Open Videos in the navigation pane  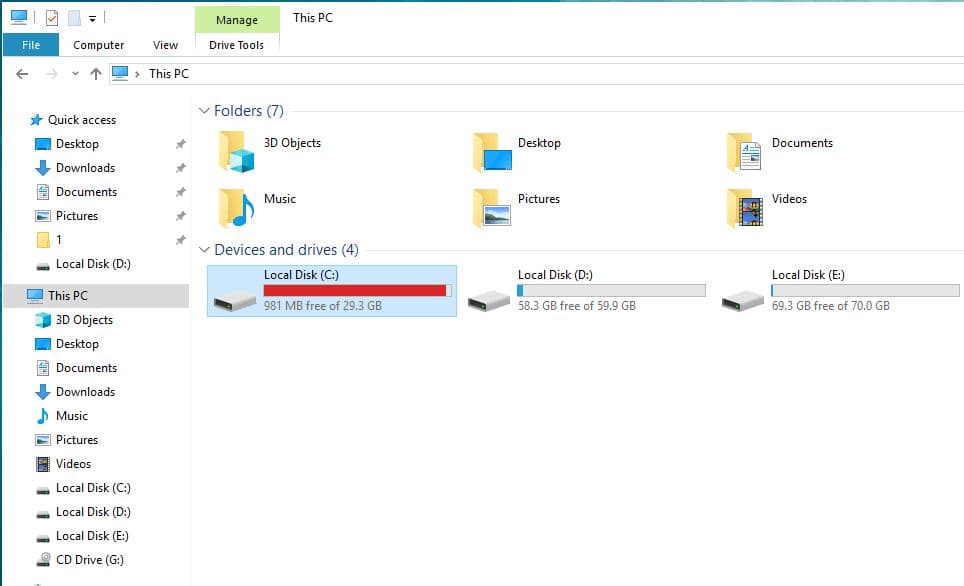coord(73,464)
